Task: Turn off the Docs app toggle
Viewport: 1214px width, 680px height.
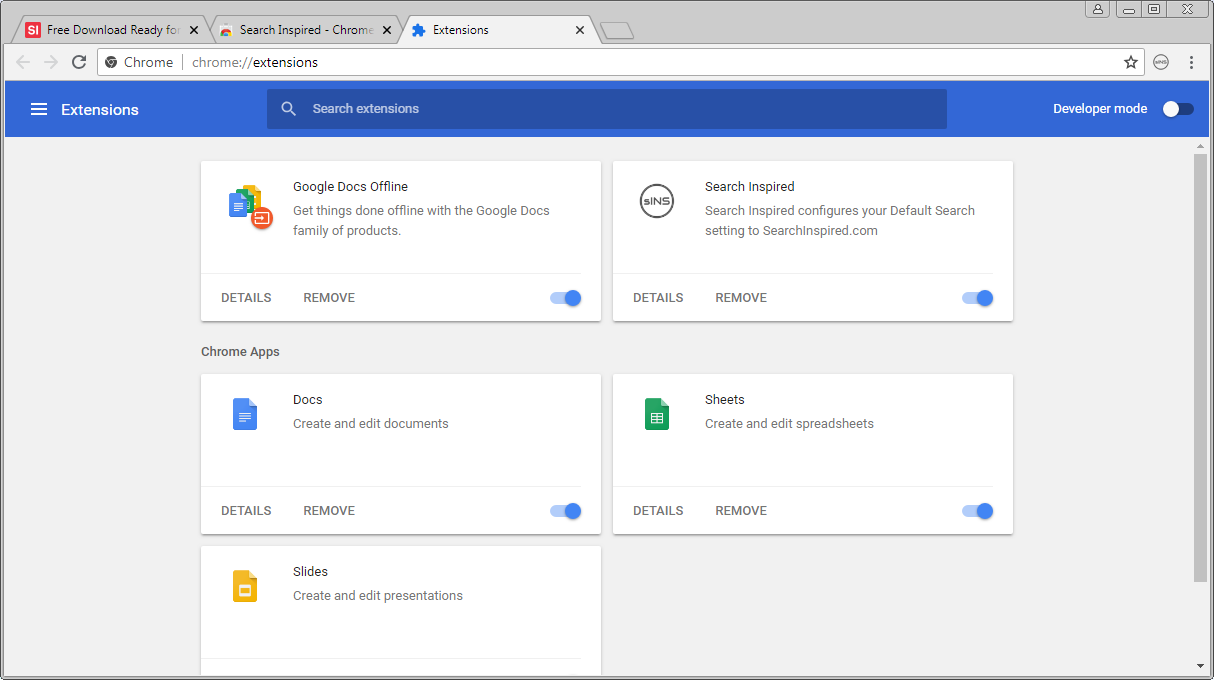Action: coord(566,511)
